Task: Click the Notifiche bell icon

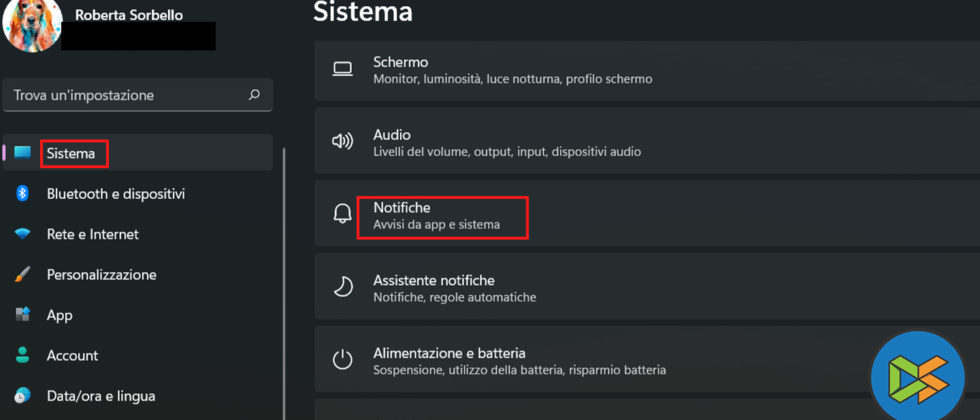Action: tap(343, 214)
